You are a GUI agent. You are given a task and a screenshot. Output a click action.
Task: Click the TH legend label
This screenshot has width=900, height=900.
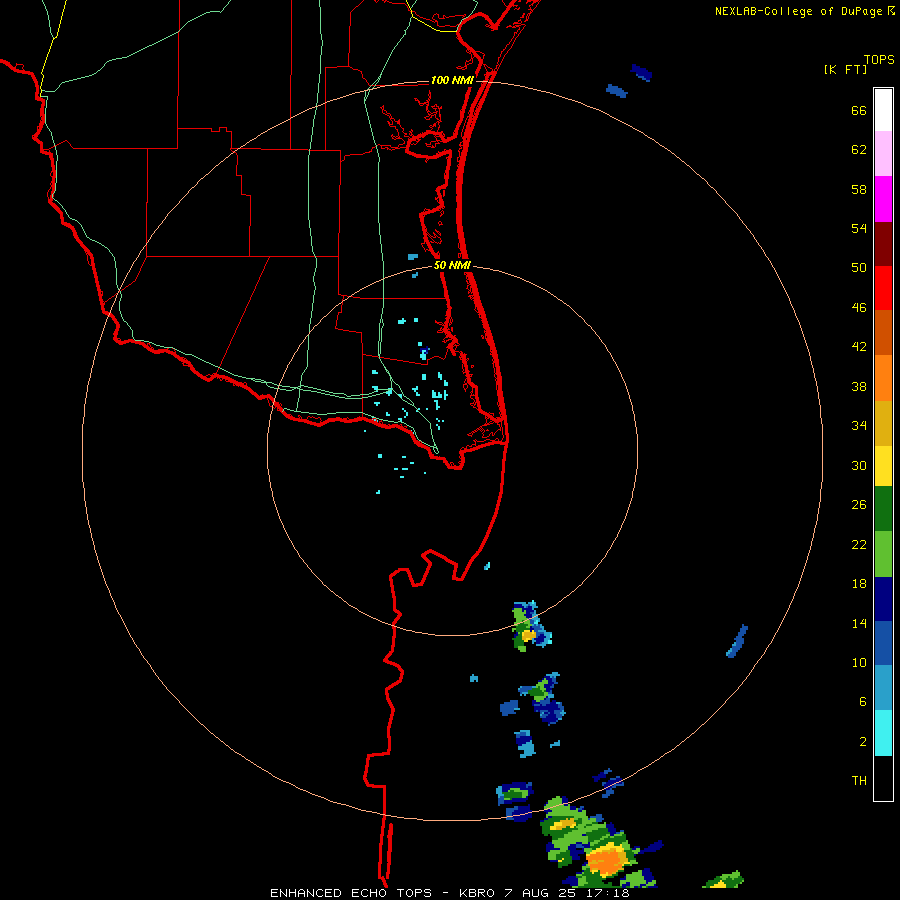[859, 781]
